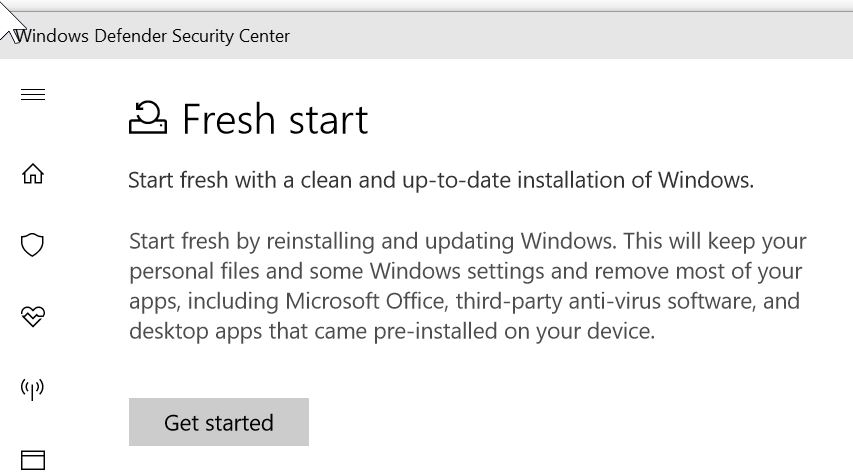This screenshot has height=472, width=853.
Task: Open Device performance & health heart icon
Action: click(33, 316)
